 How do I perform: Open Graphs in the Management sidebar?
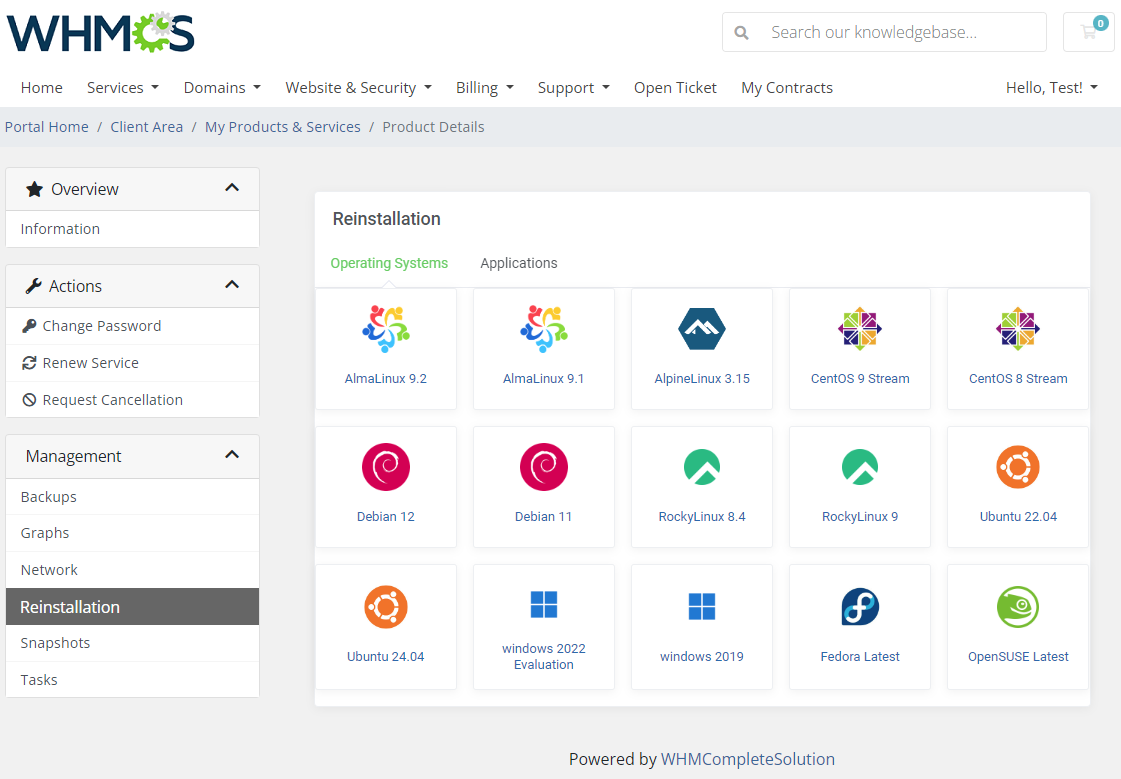point(132,533)
